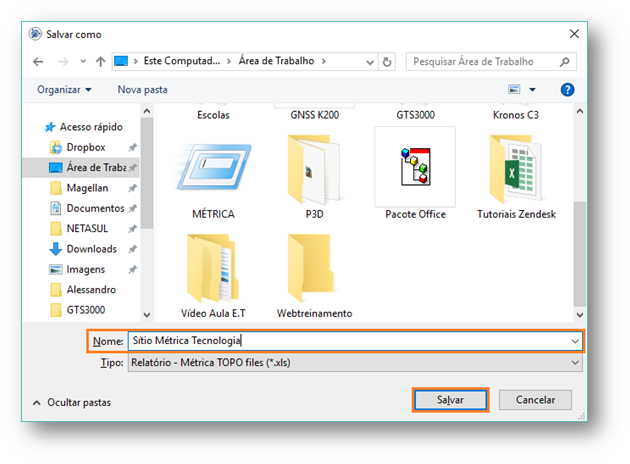Click the refresh address bar icon

coord(387,61)
